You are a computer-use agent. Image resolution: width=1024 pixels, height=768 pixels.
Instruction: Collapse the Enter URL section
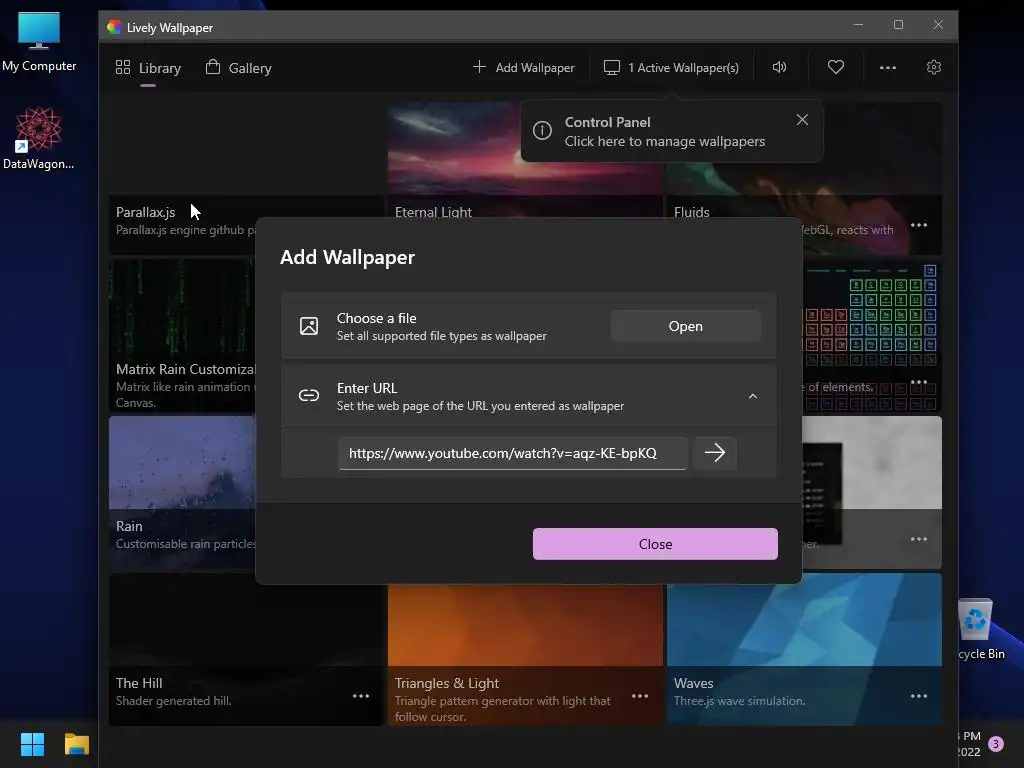point(752,396)
